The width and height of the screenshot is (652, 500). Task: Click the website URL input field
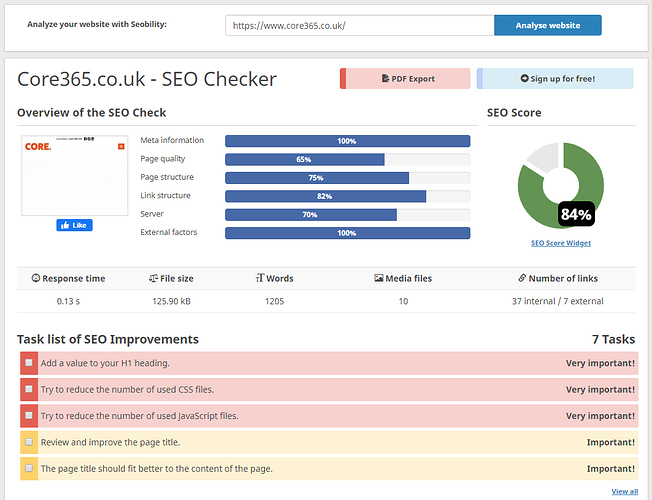pyautogui.click(x=359, y=25)
